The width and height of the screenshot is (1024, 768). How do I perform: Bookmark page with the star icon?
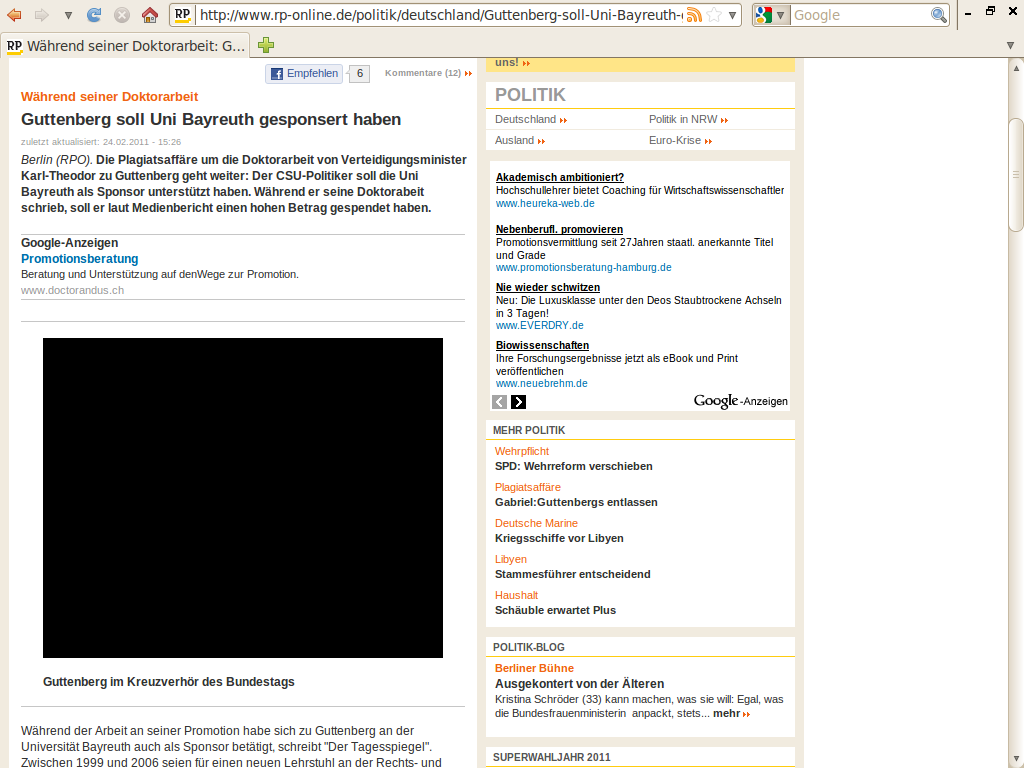[714, 15]
